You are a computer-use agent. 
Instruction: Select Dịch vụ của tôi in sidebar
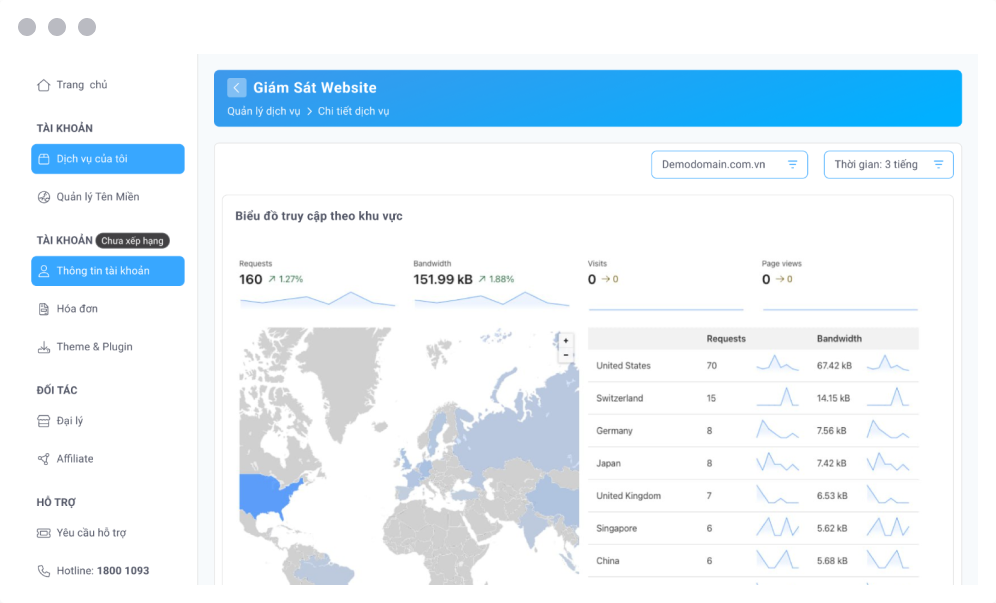(108, 159)
